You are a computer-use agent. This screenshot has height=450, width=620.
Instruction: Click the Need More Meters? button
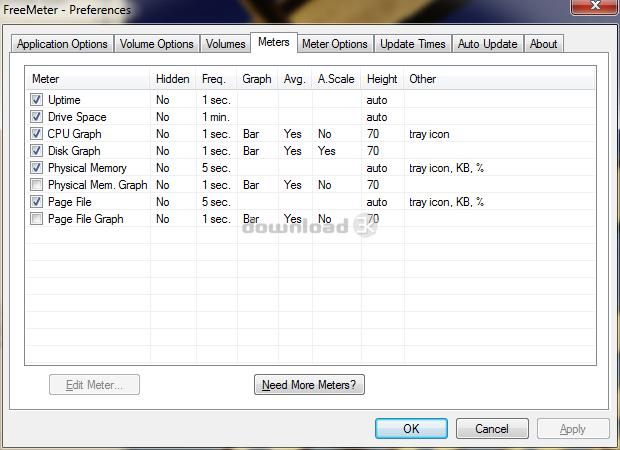pos(309,385)
